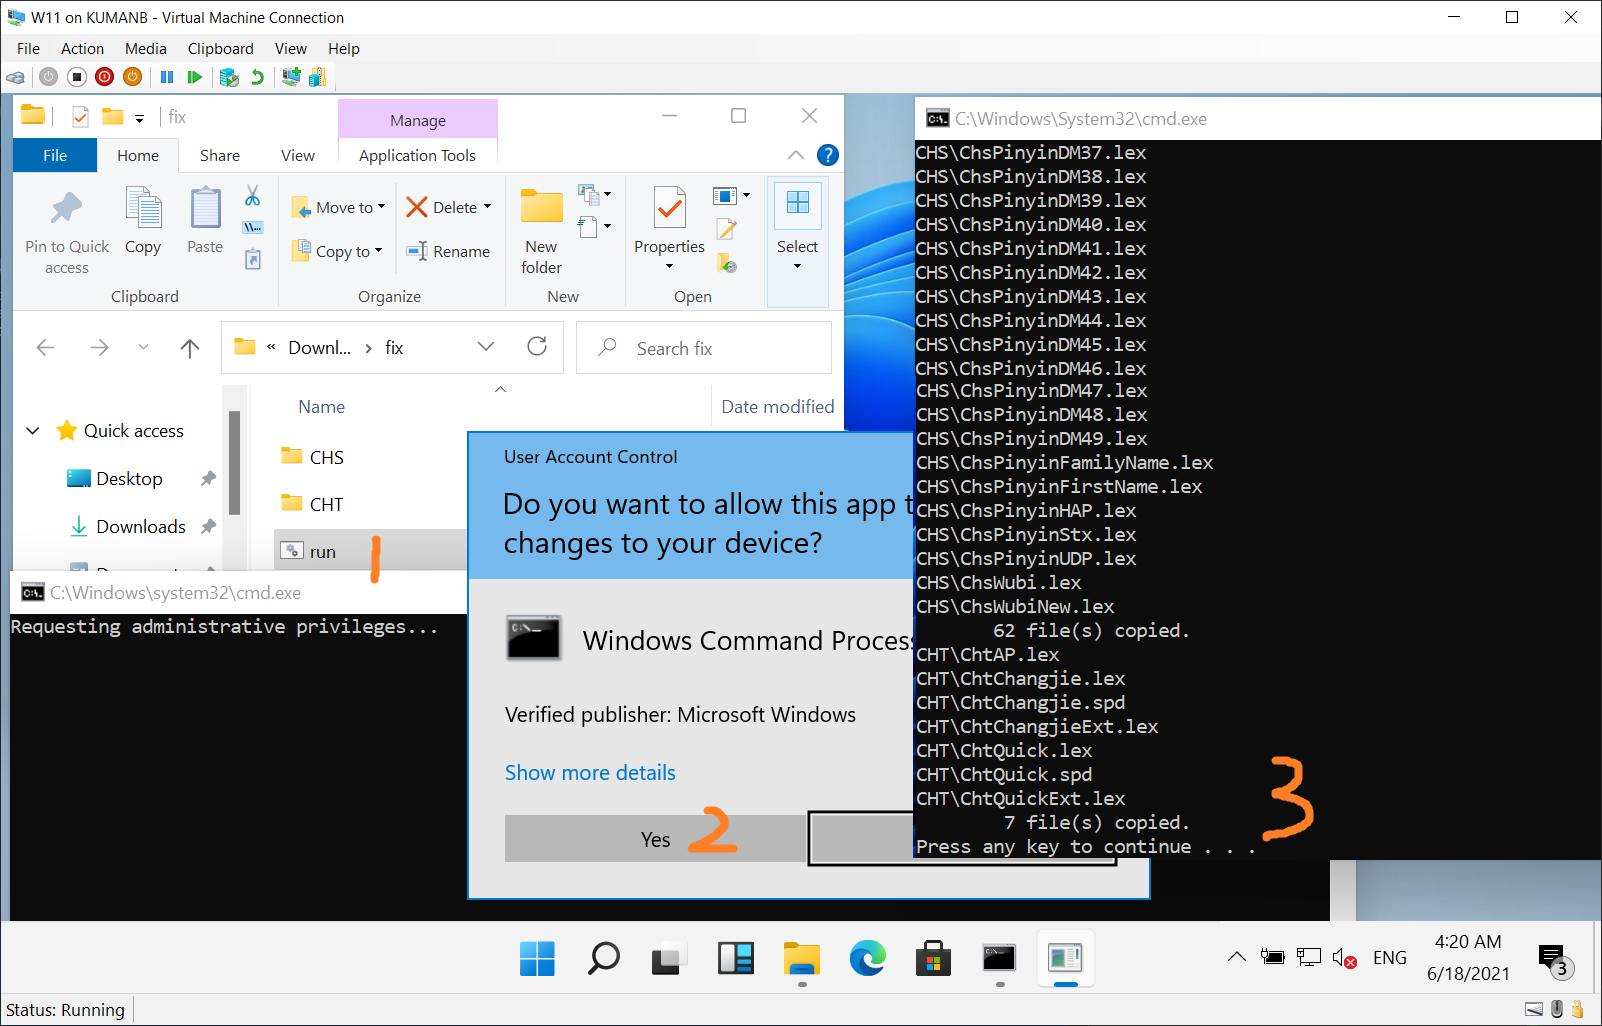
Task: Open the Open-with dropdown arrow in ribbon
Action: click(x=746, y=195)
